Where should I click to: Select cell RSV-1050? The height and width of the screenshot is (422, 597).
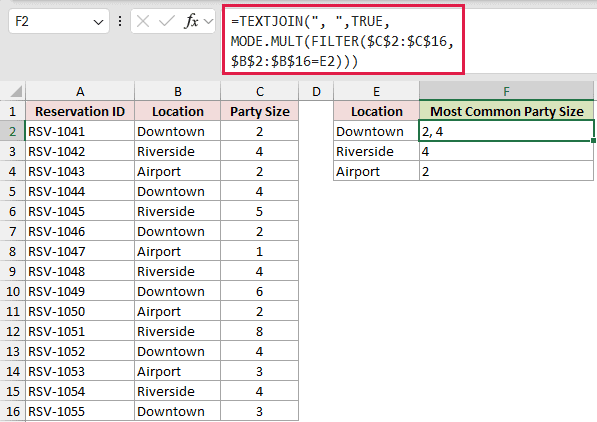(x=80, y=311)
